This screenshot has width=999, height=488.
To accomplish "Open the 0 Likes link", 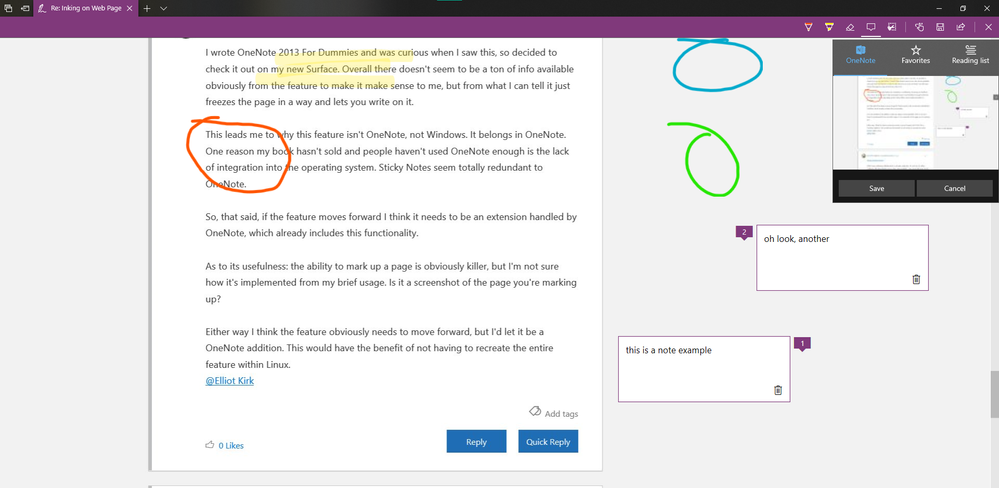I will click(x=231, y=445).
